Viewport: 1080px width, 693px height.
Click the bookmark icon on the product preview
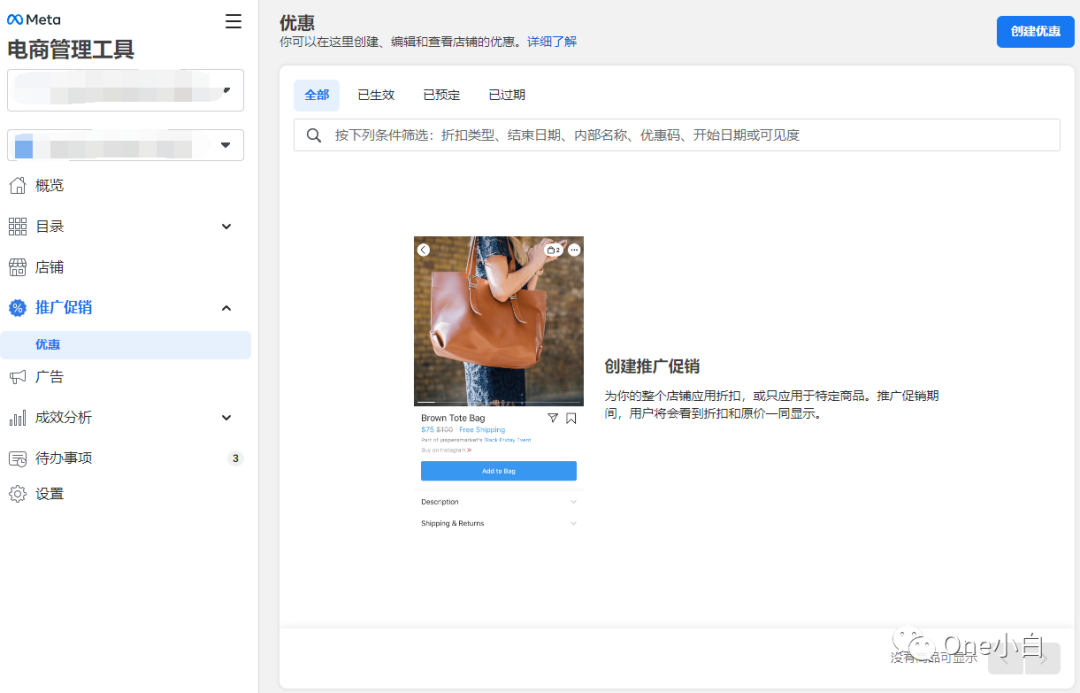[571, 418]
